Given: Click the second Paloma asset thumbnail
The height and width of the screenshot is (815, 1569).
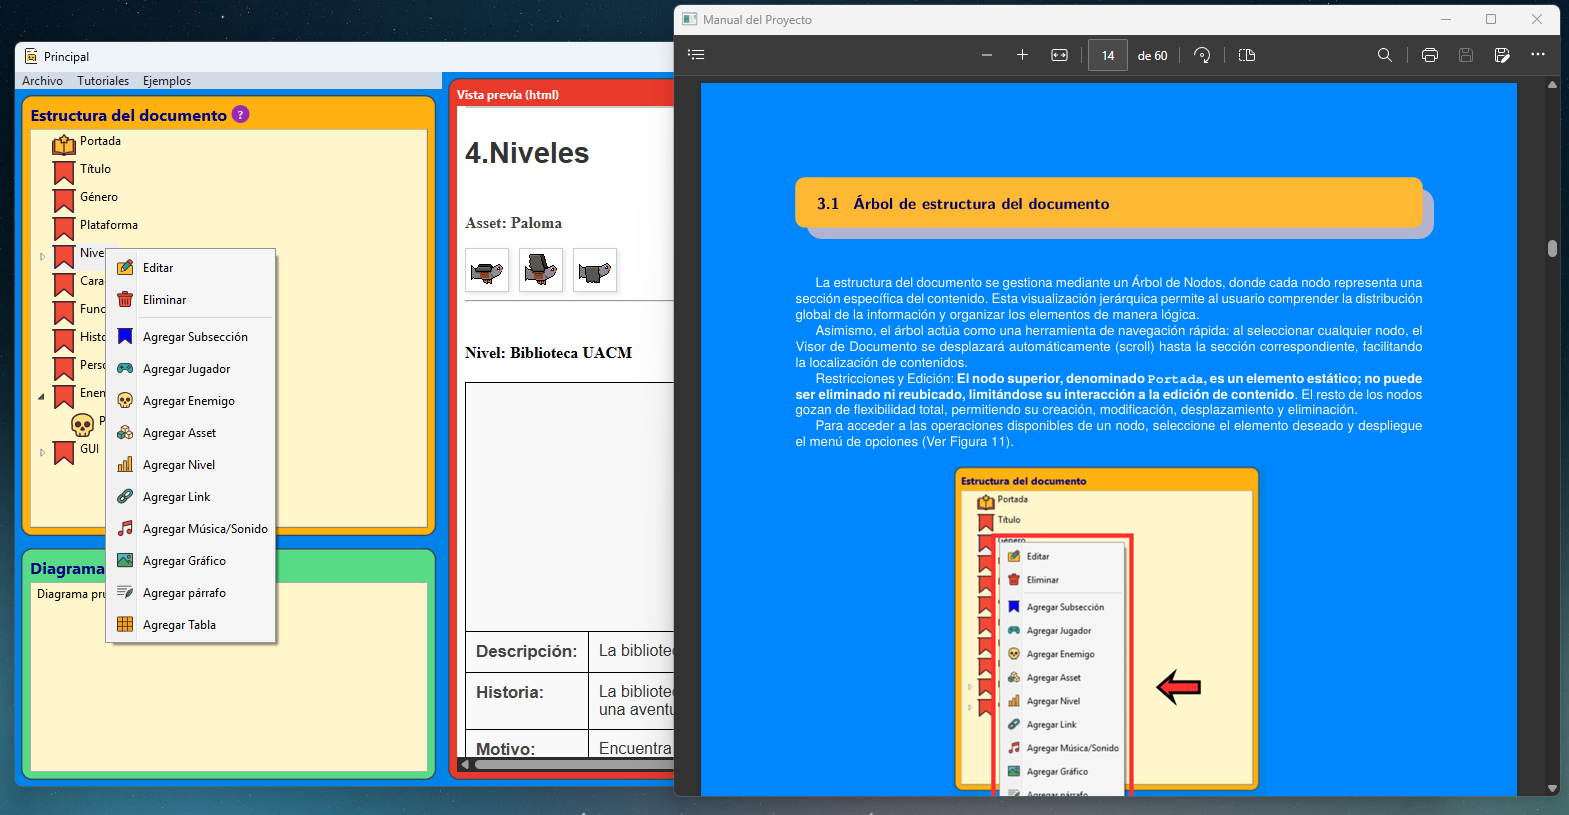Looking at the screenshot, I should tap(541, 270).
